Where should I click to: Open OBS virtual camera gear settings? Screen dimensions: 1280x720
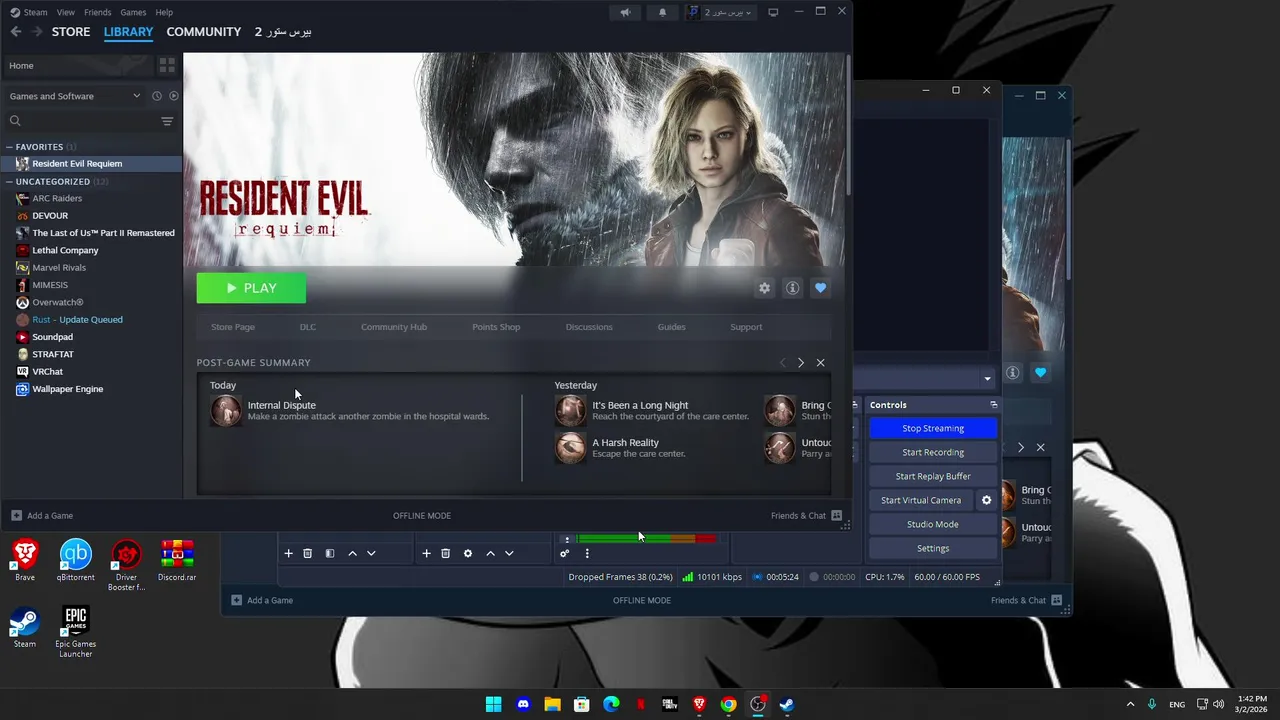pos(987,500)
